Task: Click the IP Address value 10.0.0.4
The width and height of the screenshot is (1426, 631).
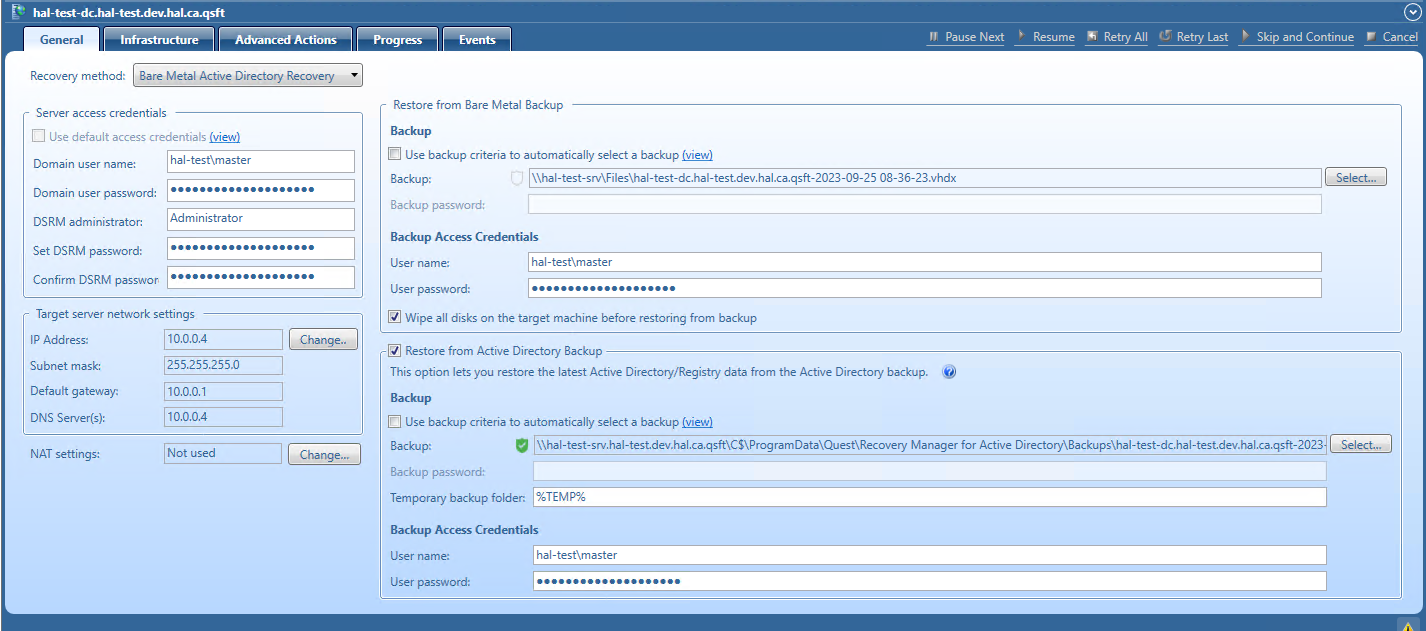Action: click(224, 339)
